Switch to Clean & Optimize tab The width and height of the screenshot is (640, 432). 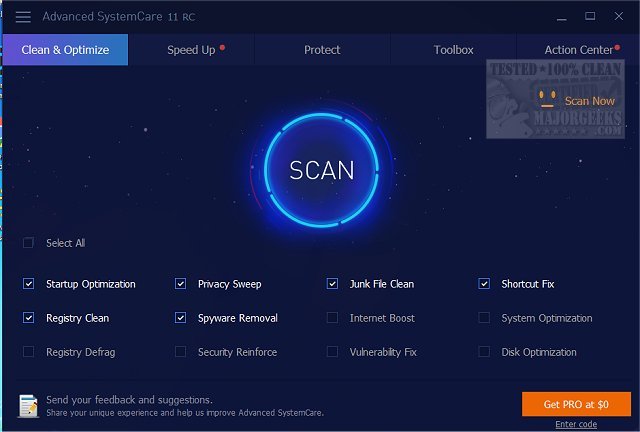click(65, 50)
